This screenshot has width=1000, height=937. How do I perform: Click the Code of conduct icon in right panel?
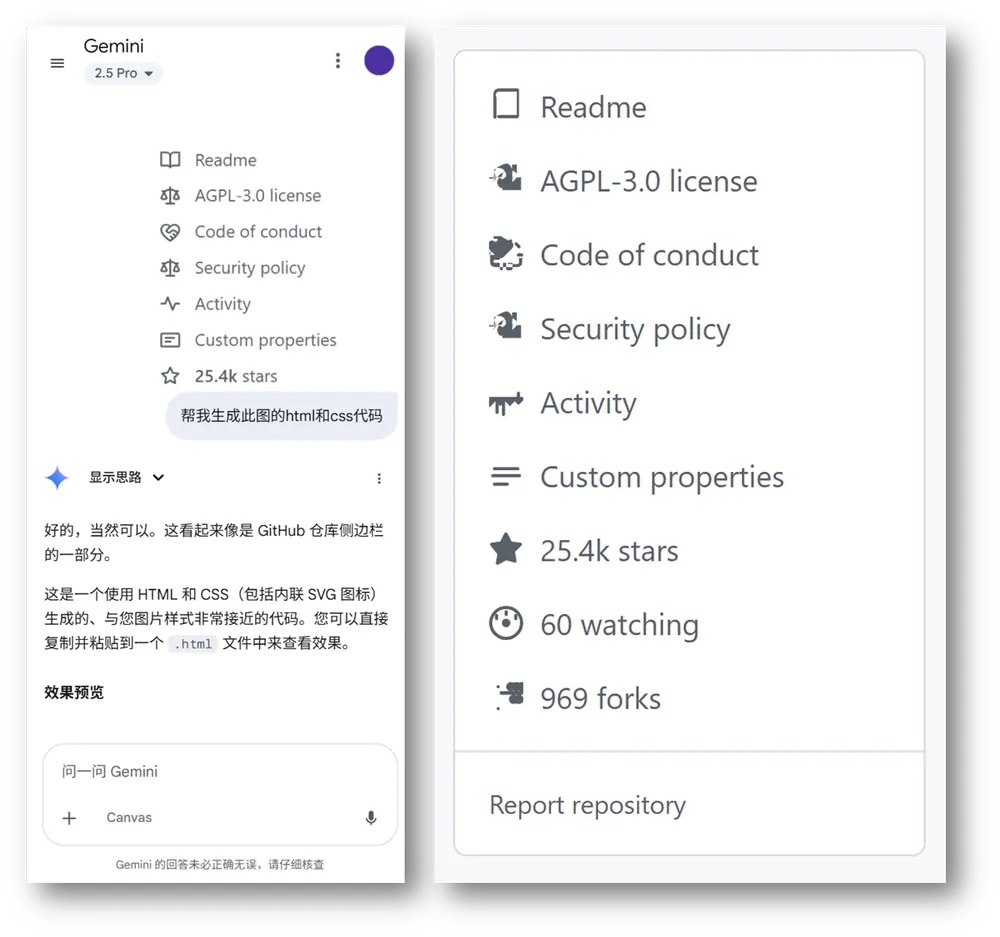click(506, 253)
